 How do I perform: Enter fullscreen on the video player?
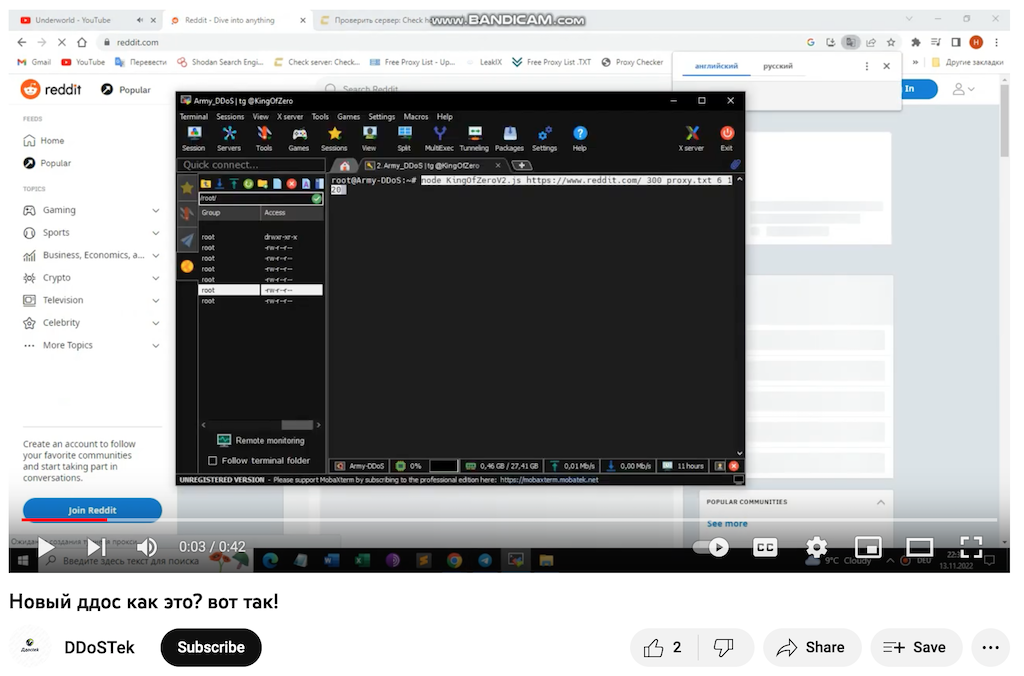point(971,547)
